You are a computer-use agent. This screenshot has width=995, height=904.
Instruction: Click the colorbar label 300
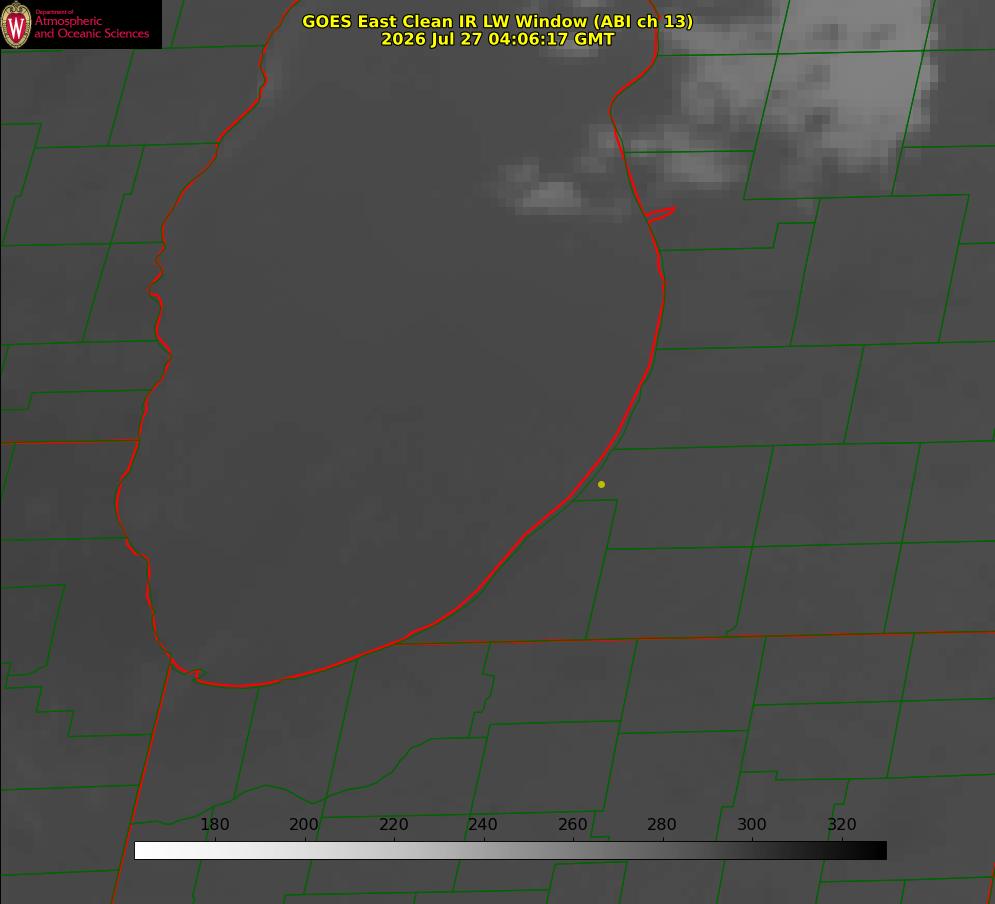click(752, 824)
